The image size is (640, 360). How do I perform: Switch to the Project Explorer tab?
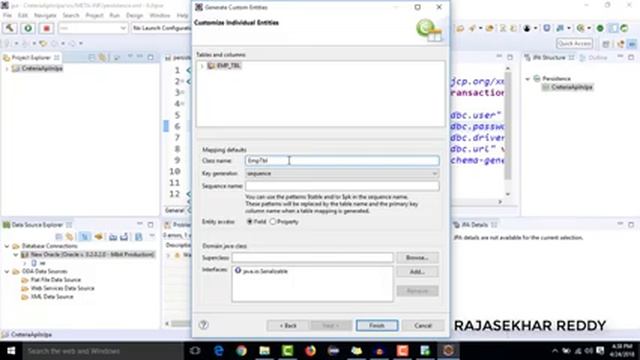click(31, 58)
